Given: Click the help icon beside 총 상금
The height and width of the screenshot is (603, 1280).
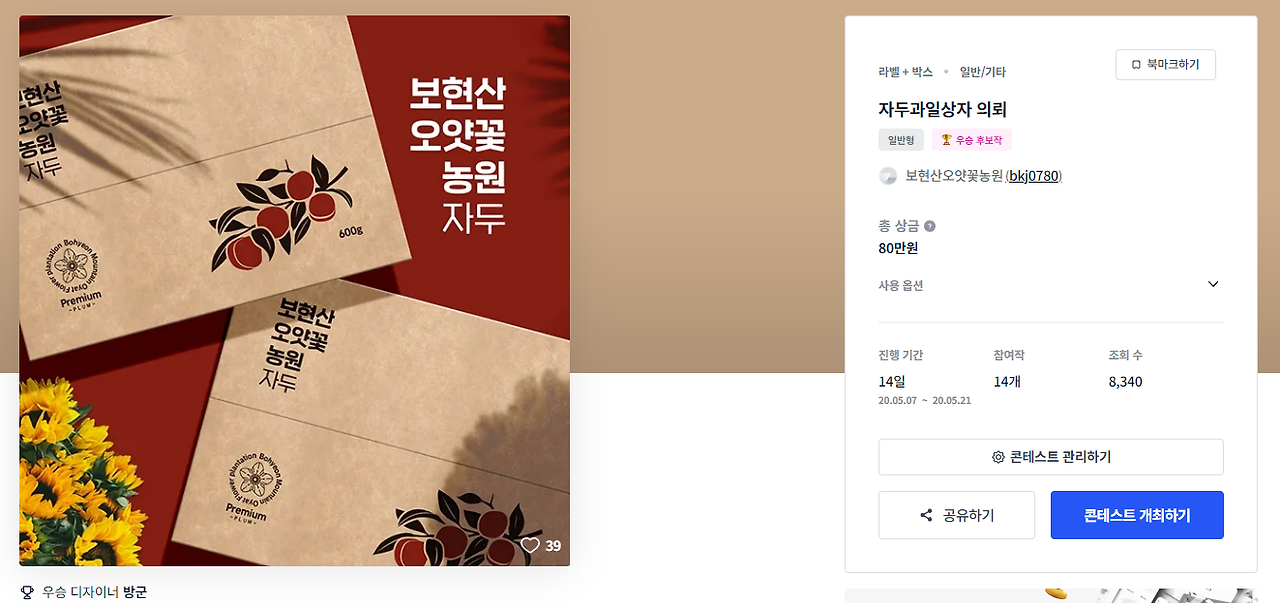Looking at the screenshot, I should click(930, 226).
